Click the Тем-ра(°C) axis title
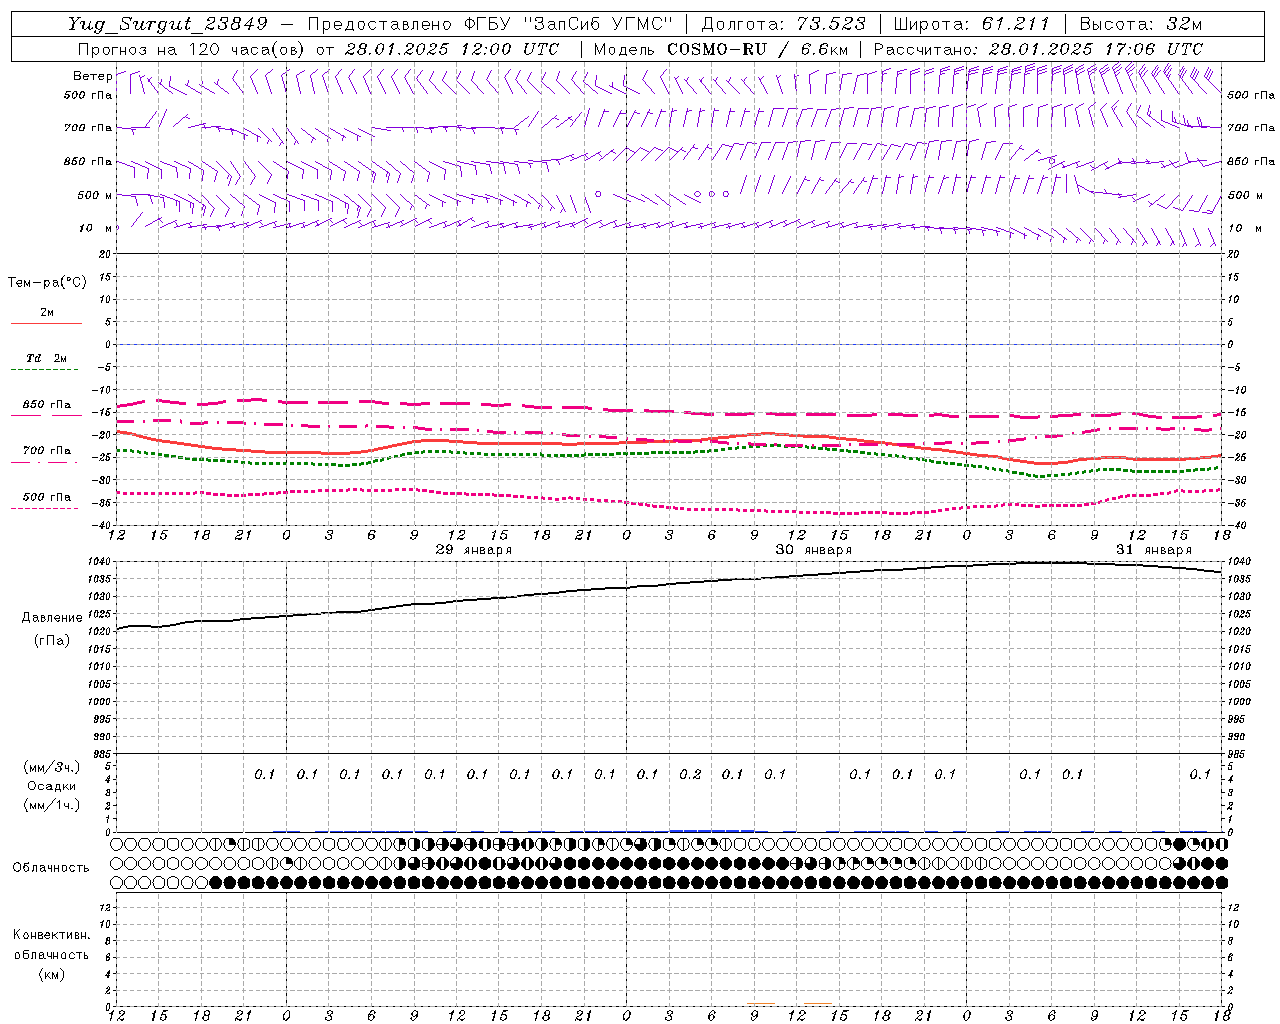1280x1024 pixels. pos(47,283)
